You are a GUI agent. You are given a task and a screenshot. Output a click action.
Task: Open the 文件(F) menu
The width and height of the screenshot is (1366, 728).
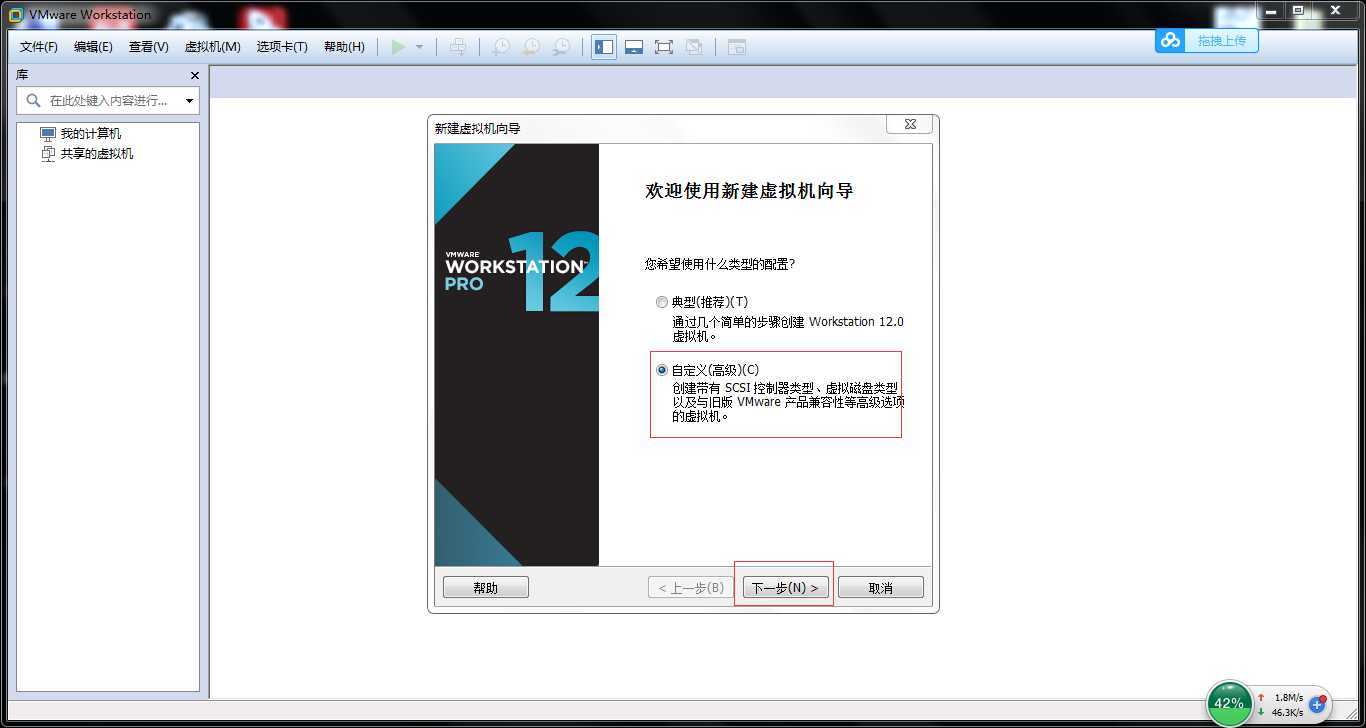[x=39, y=47]
